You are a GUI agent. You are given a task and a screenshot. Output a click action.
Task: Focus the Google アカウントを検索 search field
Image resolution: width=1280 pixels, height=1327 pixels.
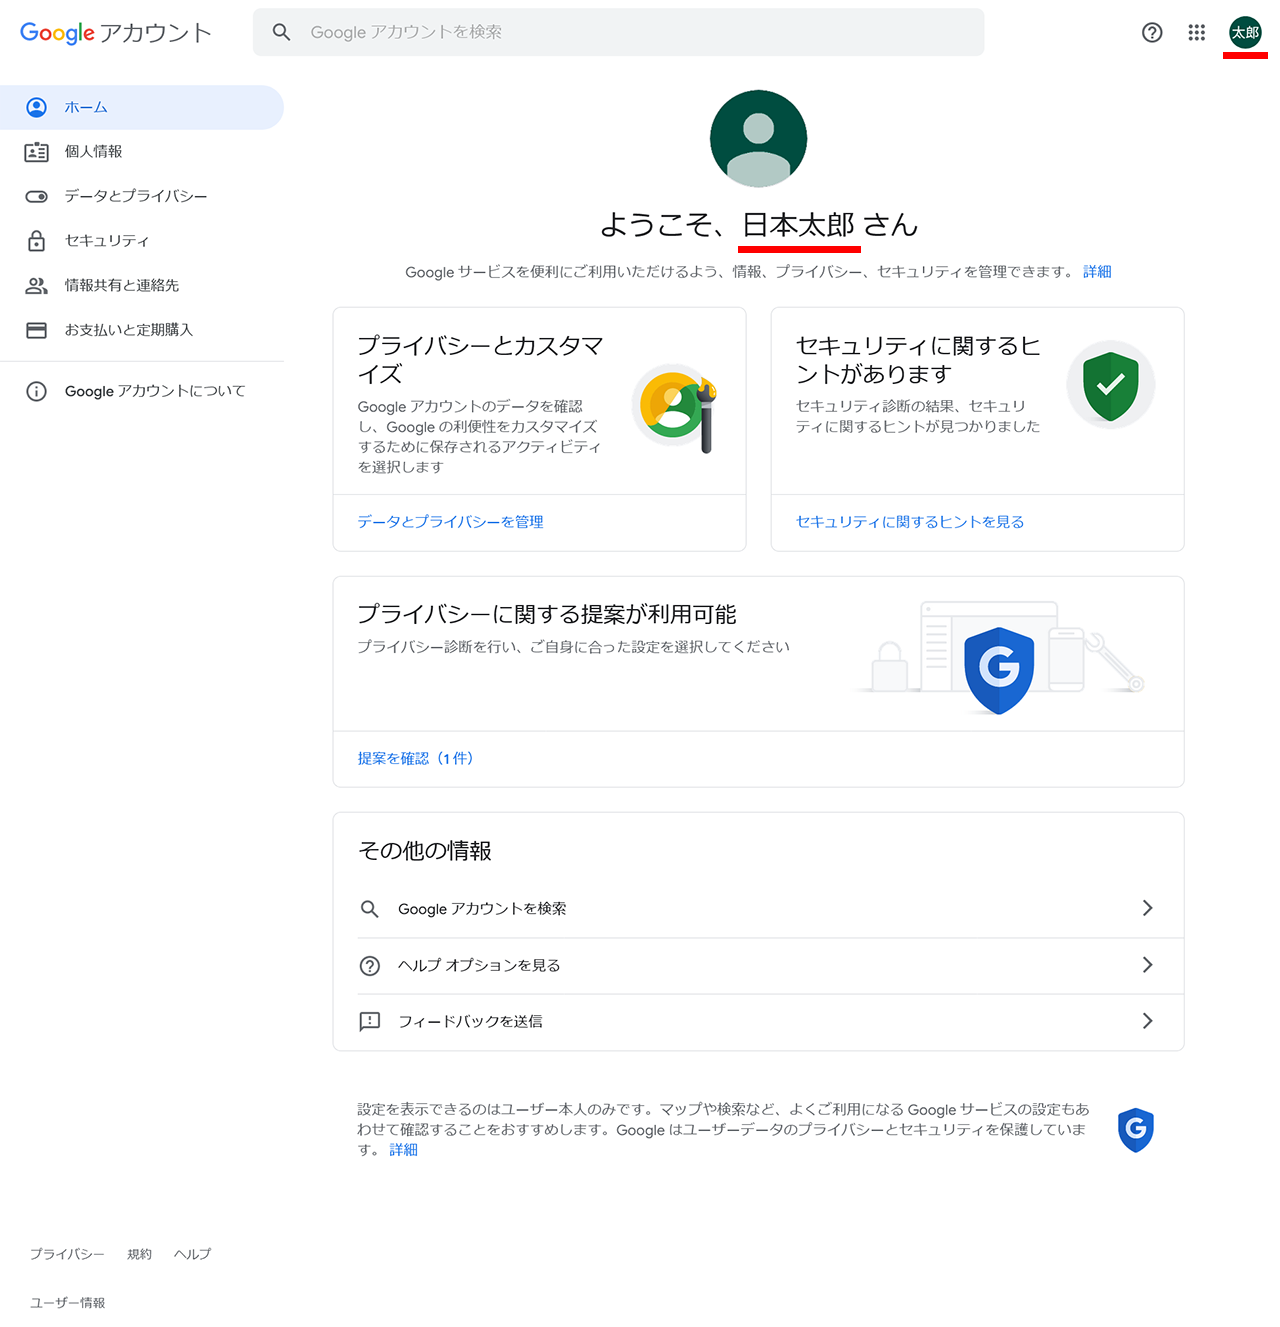618,32
